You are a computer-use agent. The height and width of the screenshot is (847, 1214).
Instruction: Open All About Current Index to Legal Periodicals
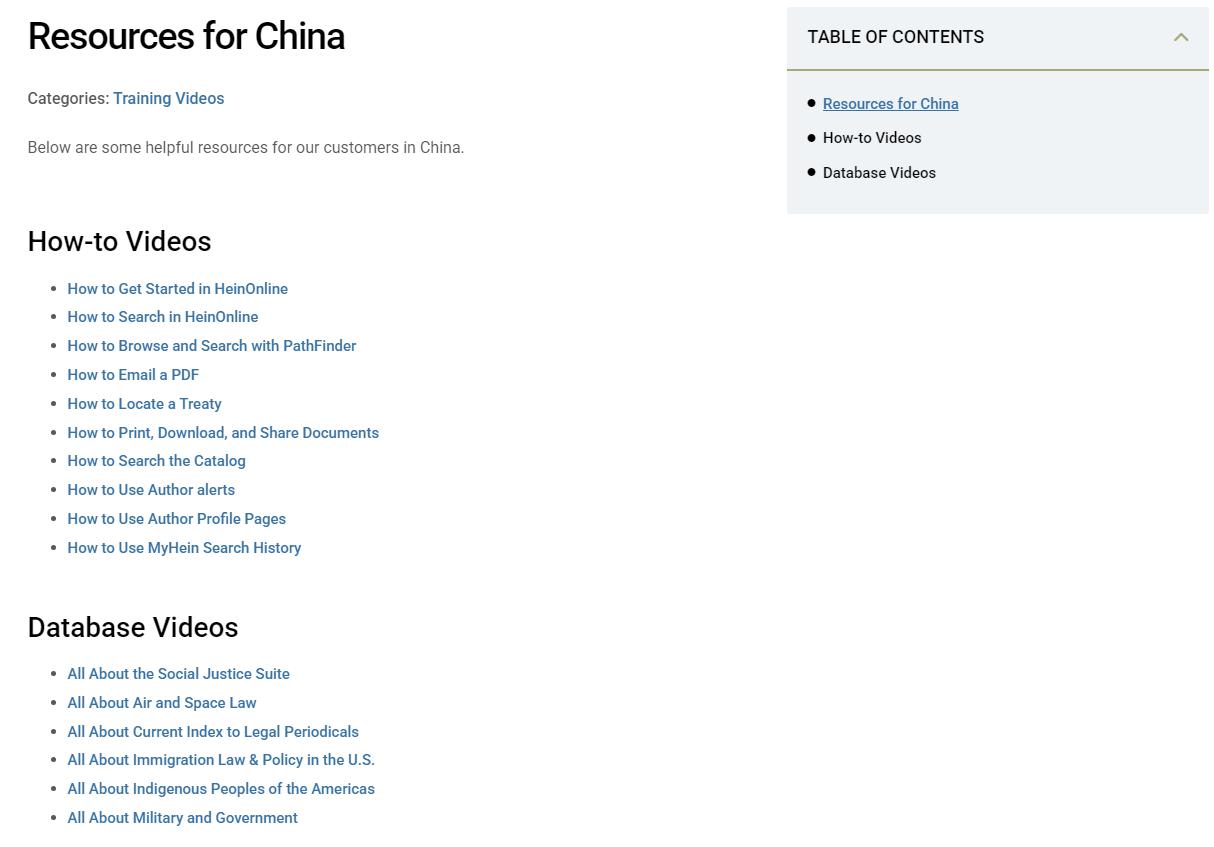(x=213, y=732)
